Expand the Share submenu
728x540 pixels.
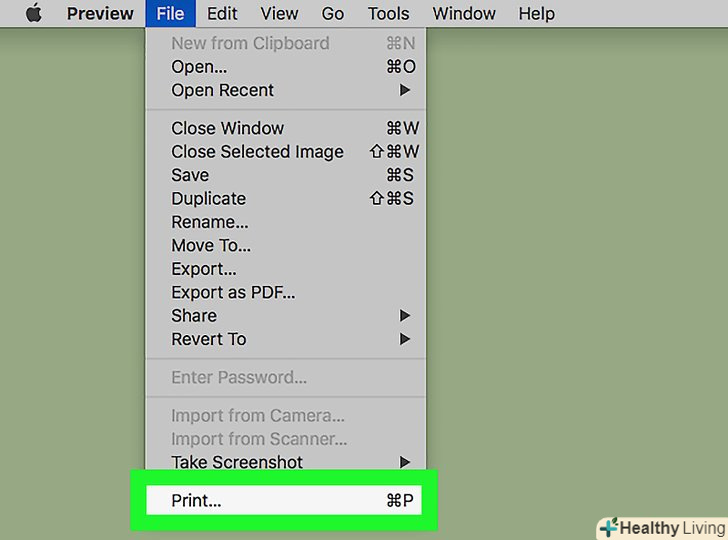[x=194, y=316]
